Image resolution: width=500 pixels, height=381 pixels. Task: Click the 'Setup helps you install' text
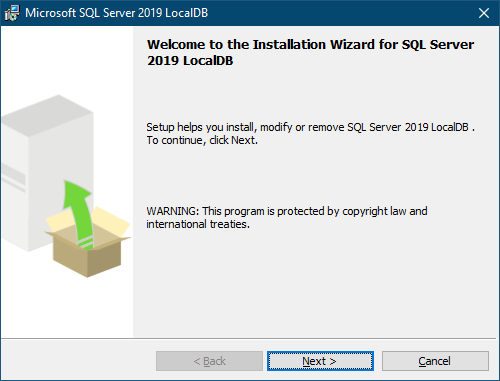click(310, 133)
